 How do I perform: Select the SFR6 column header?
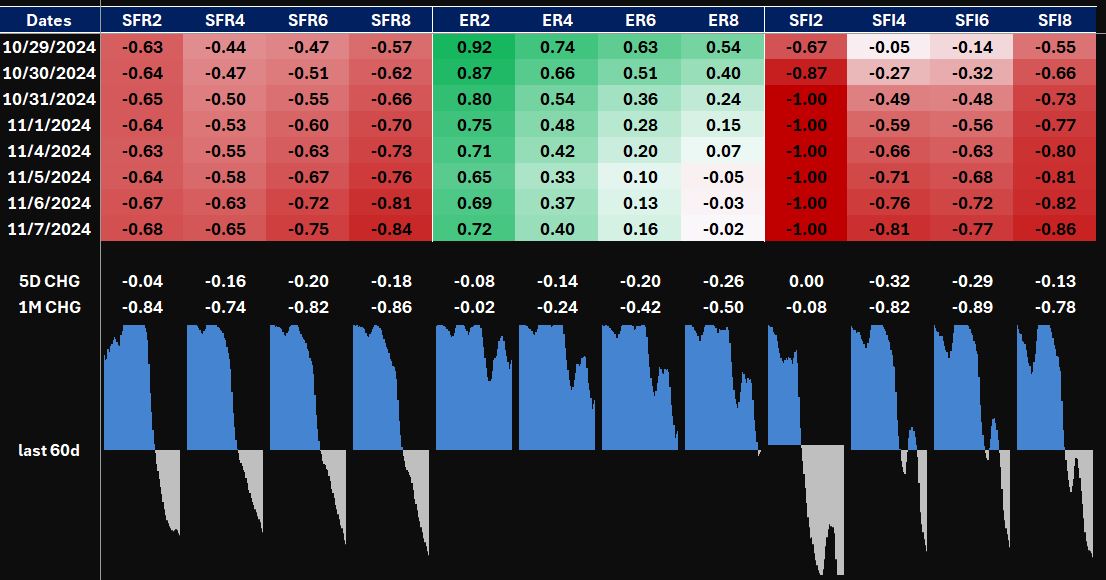[308, 20]
